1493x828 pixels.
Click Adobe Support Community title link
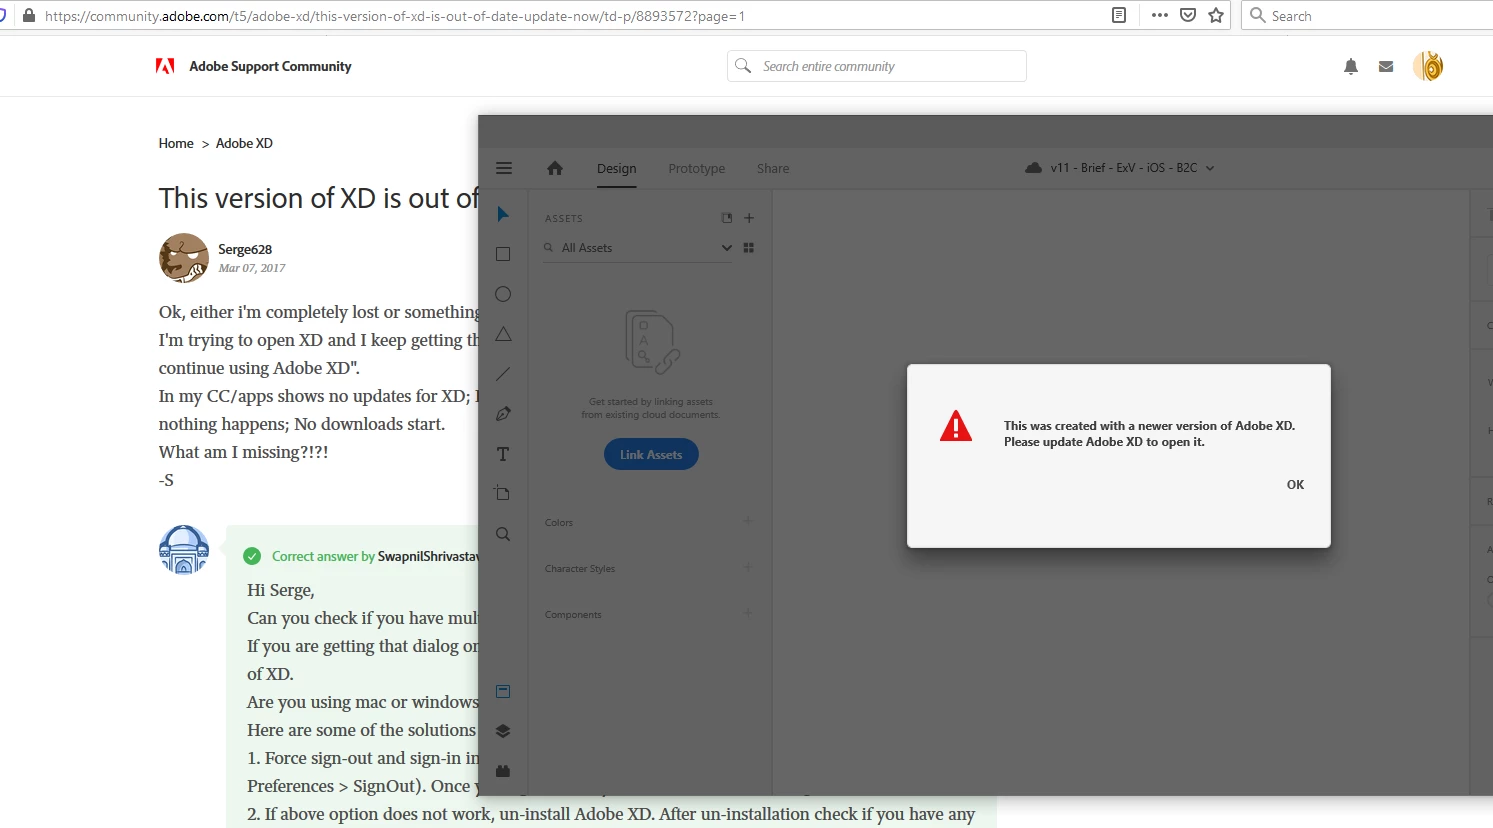(x=270, y=66)
